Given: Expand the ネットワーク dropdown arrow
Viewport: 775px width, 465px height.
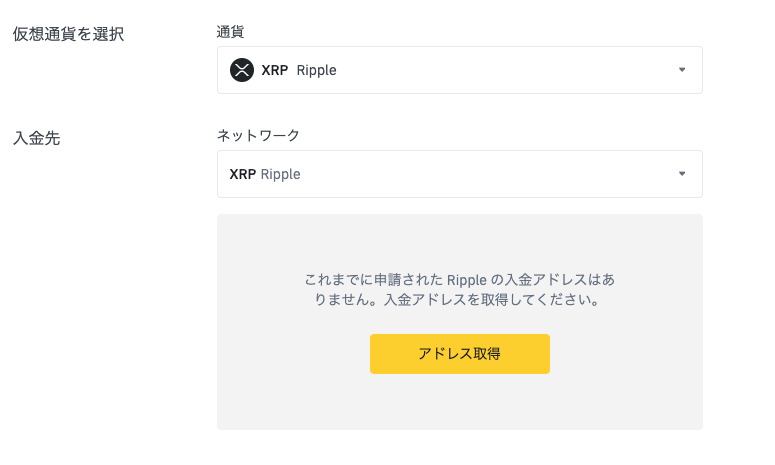Looking at the screenshot, I should click(x=682, y=173).
